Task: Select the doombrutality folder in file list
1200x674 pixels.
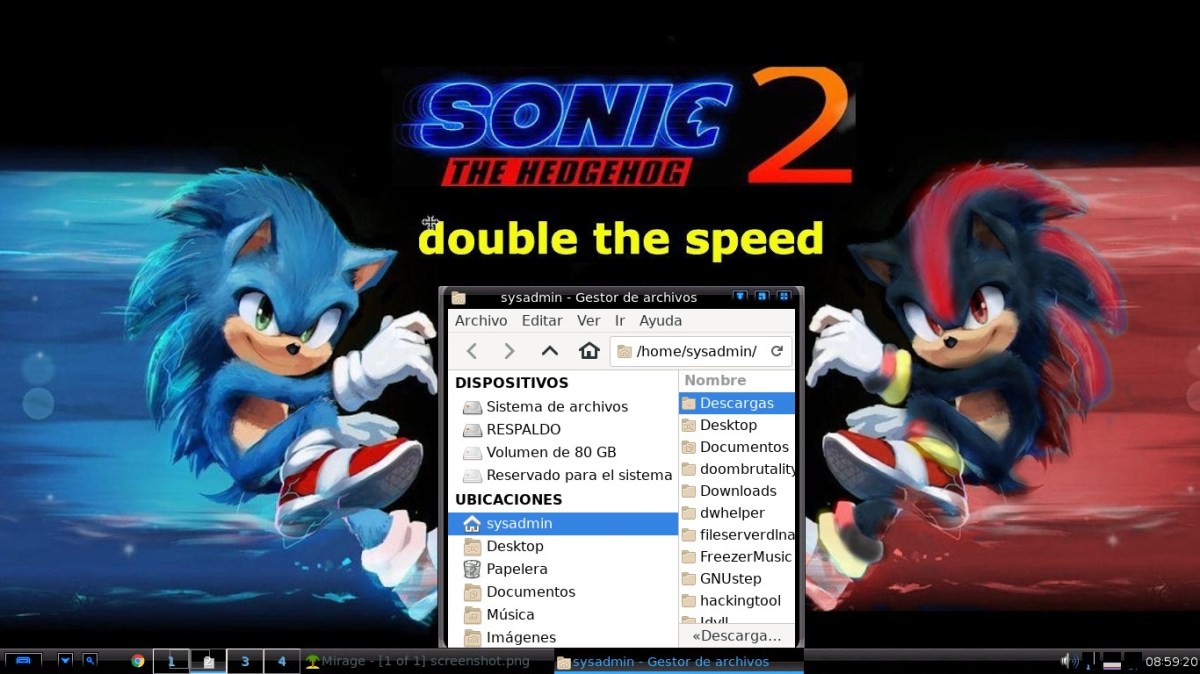Action: click(x=746, y=469)
